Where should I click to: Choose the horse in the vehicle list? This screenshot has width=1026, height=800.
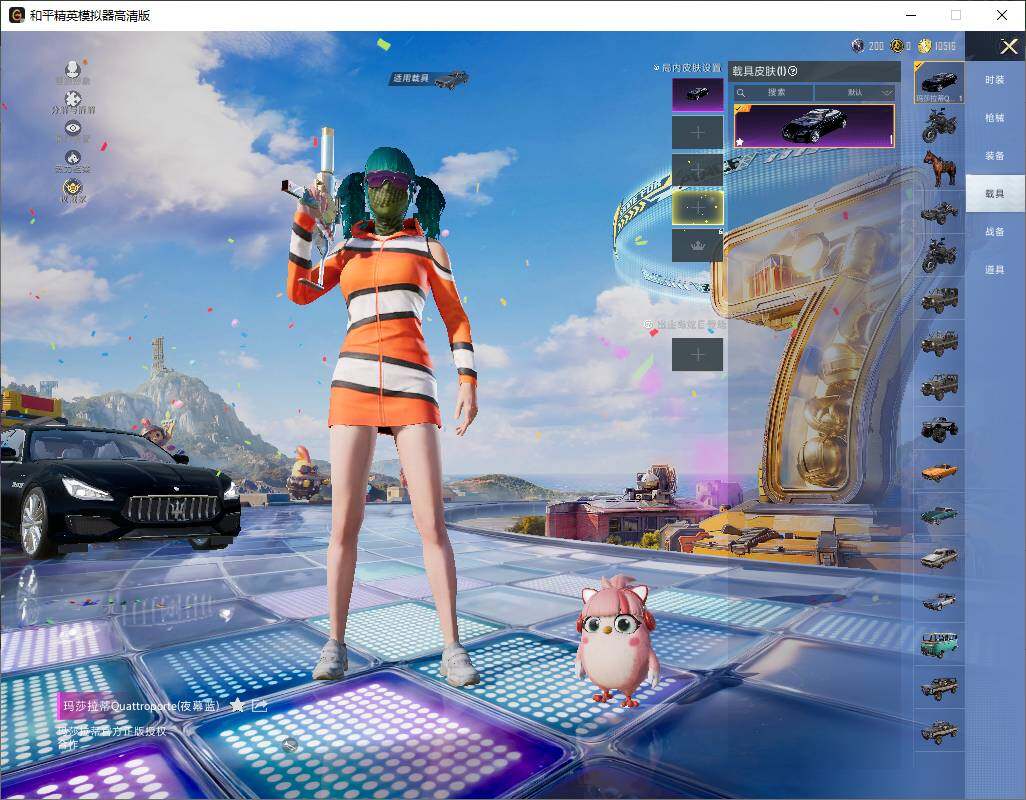(x=940, y=167)
